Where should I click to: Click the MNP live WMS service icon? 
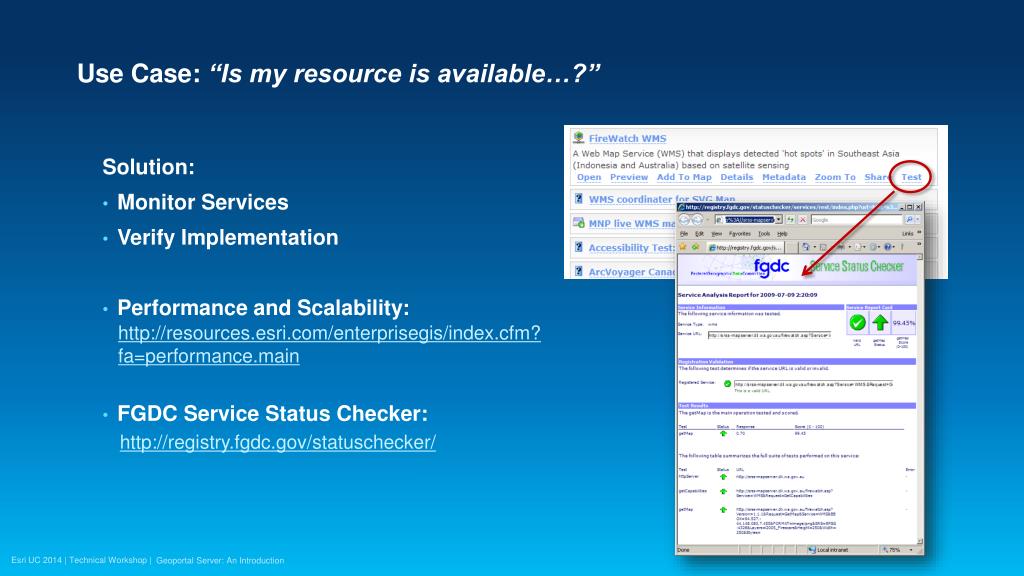(578, 223)
